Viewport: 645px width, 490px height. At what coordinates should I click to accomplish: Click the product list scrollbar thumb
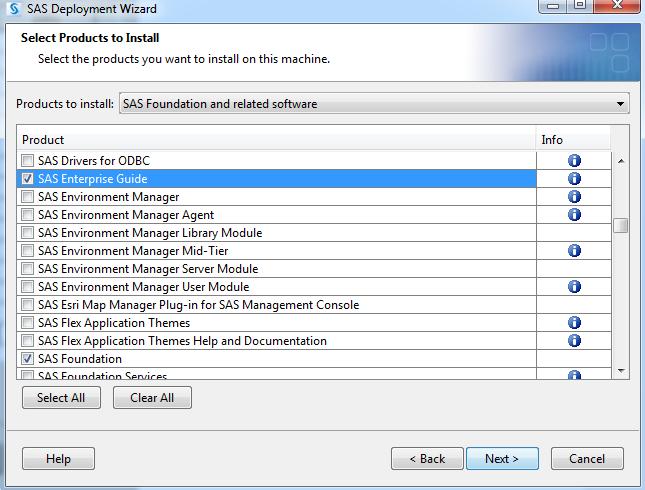[621, 225]
